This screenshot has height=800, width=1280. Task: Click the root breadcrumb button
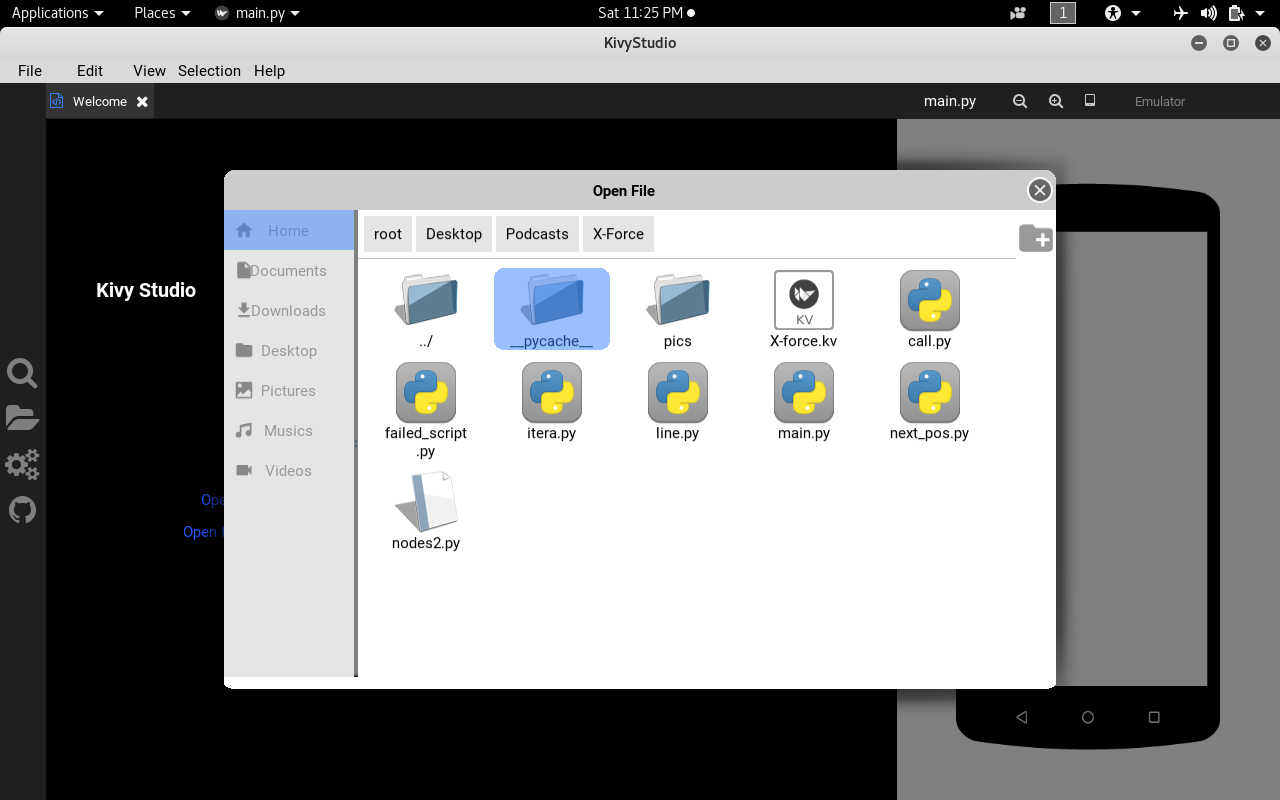(388, 234)
